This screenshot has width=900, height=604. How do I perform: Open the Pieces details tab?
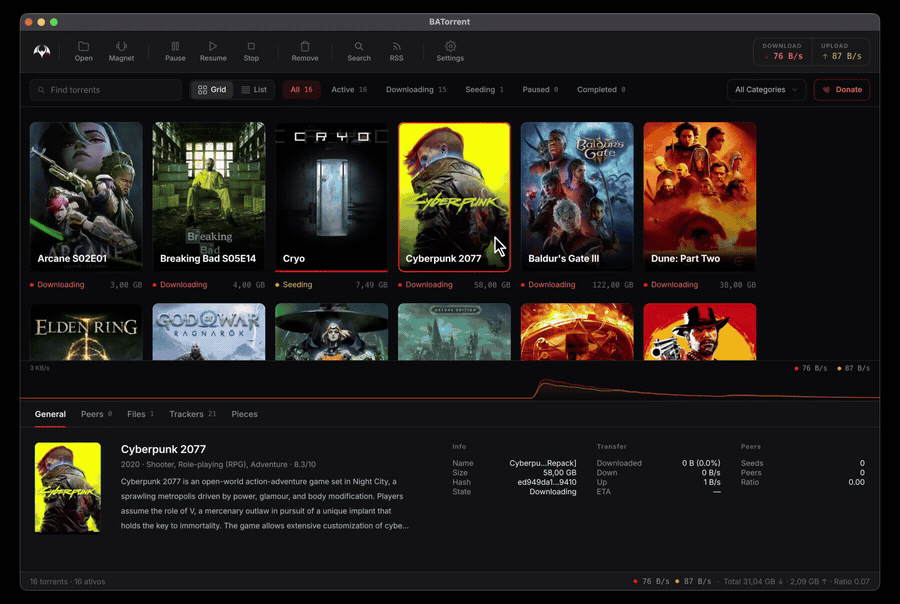point(244,414)
